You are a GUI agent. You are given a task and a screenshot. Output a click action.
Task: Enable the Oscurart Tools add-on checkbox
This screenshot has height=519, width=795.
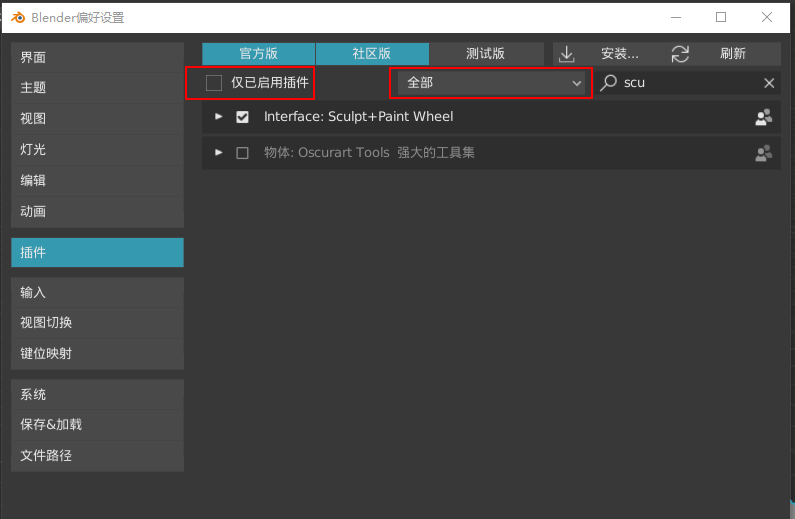click(x=242, y=153)
